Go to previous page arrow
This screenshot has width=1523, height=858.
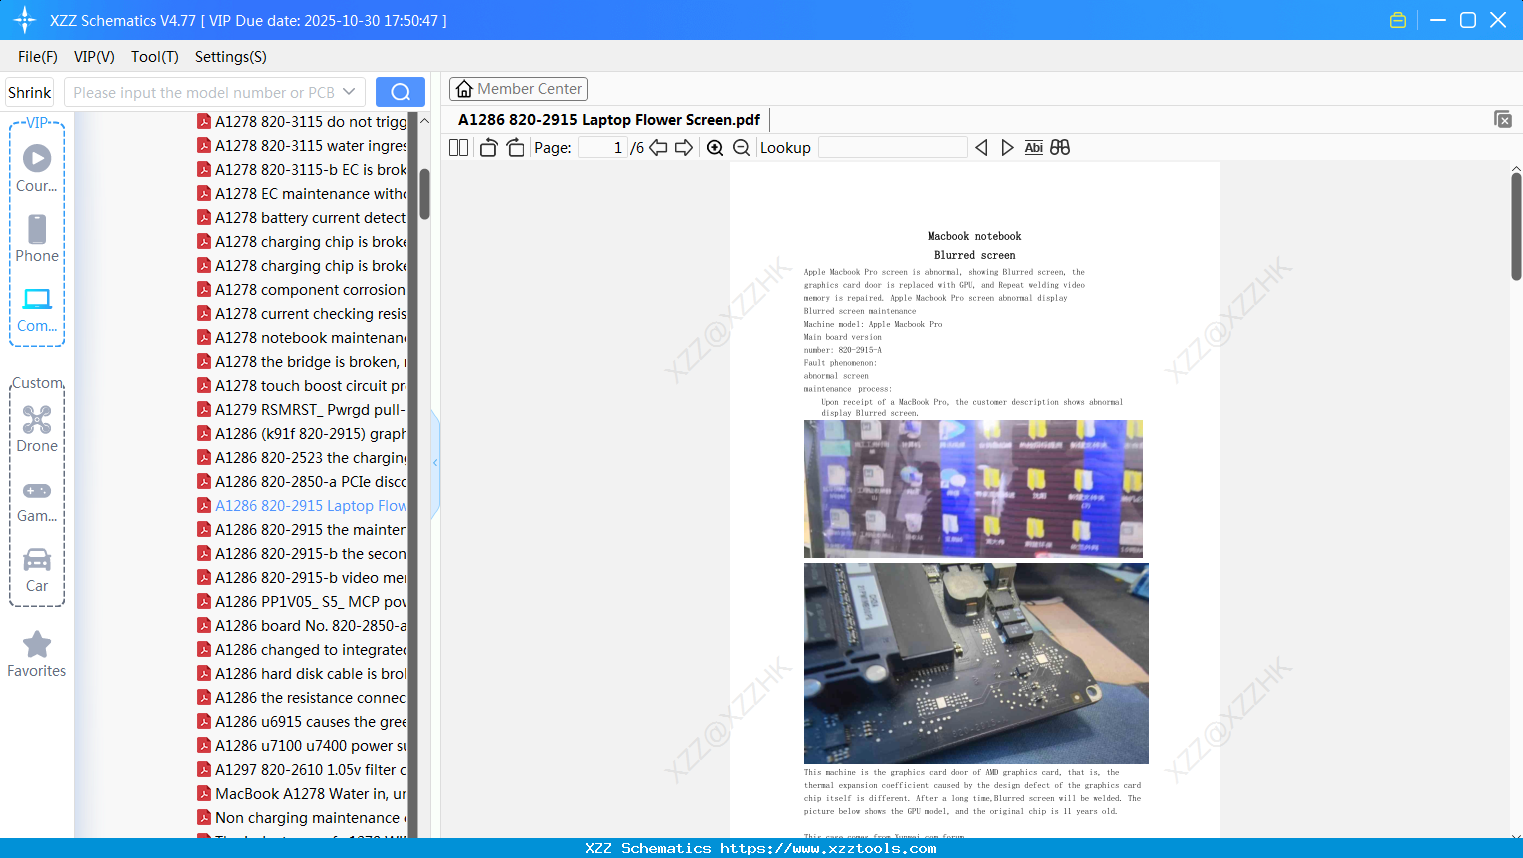tap(658, 147)
